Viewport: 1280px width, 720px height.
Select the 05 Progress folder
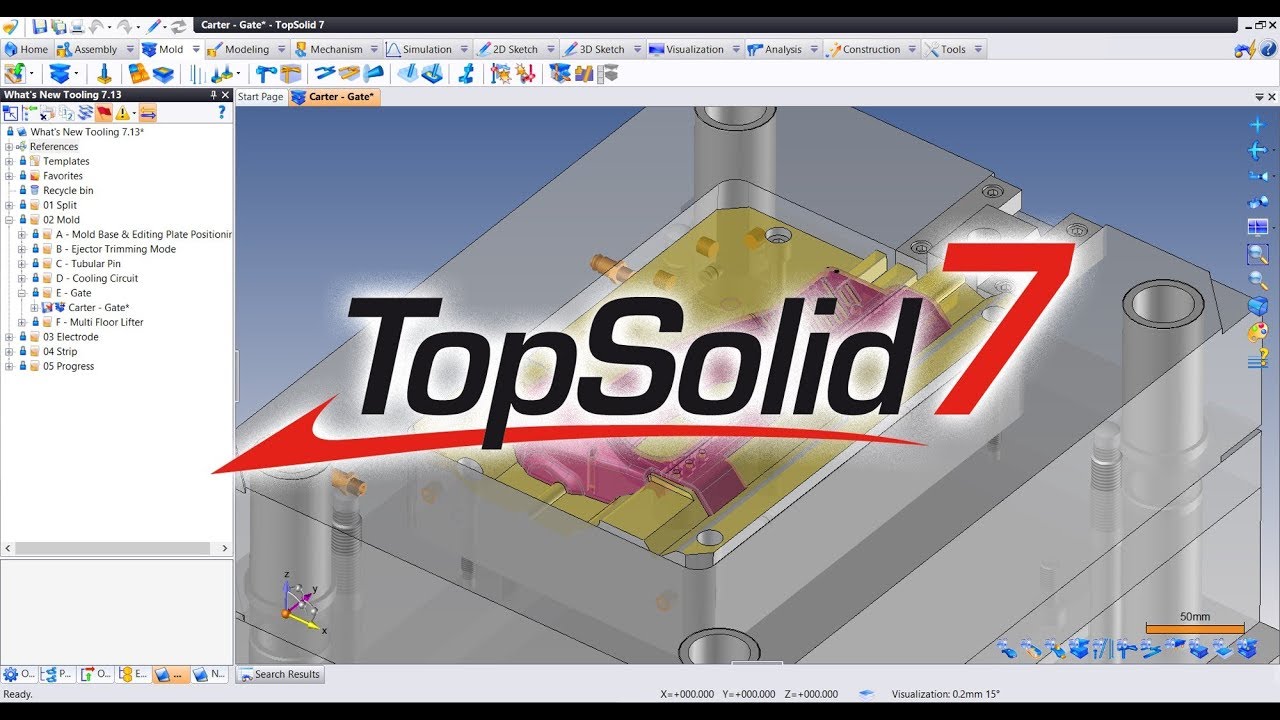point(68,366)
